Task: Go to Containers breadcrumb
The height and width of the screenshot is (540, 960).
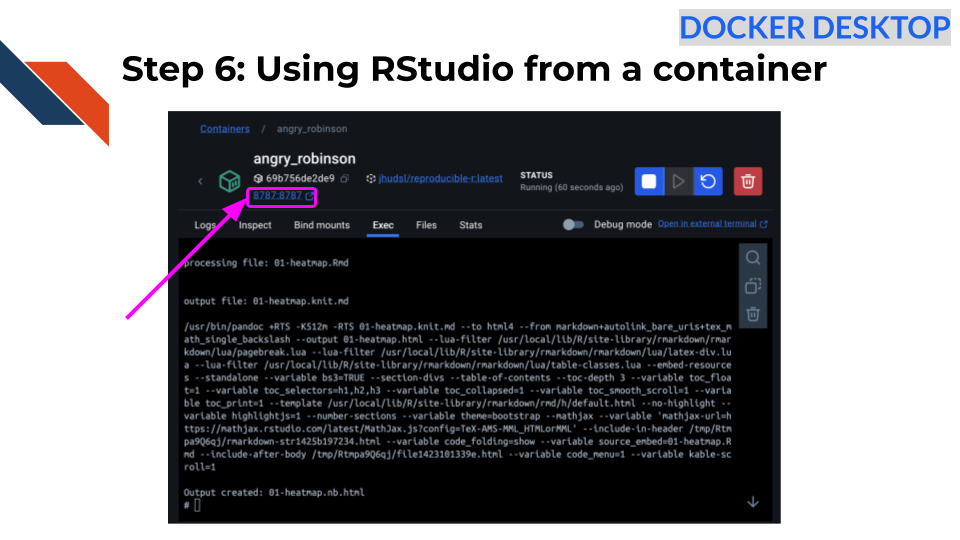Action: click(x=225, y=129)
